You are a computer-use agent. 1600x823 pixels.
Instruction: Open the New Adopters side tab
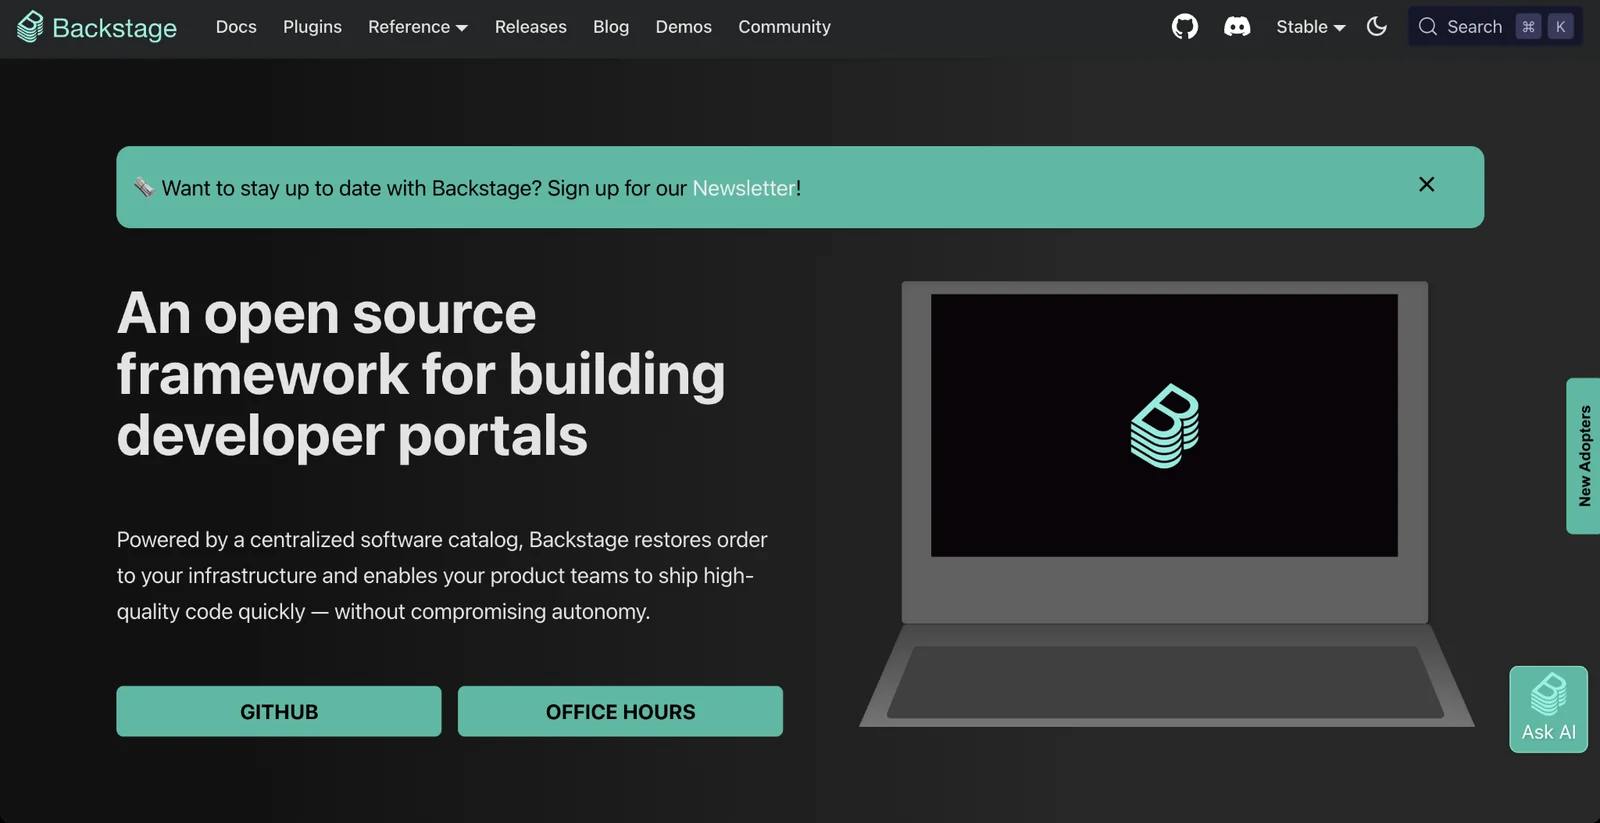[x=1584, y=456]
